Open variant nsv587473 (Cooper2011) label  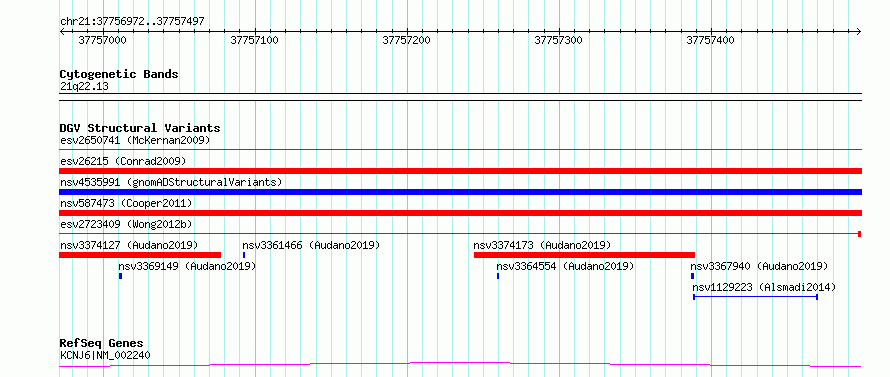point(126,203)
